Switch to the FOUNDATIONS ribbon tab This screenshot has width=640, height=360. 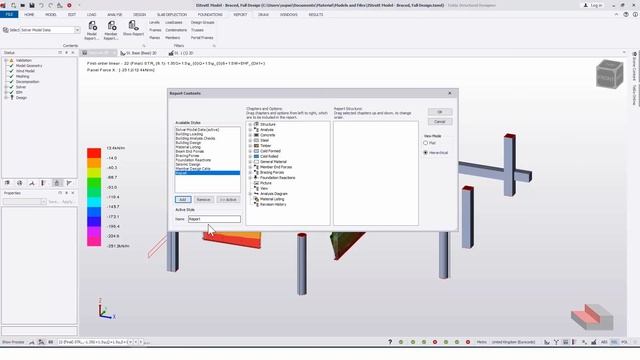210,14
